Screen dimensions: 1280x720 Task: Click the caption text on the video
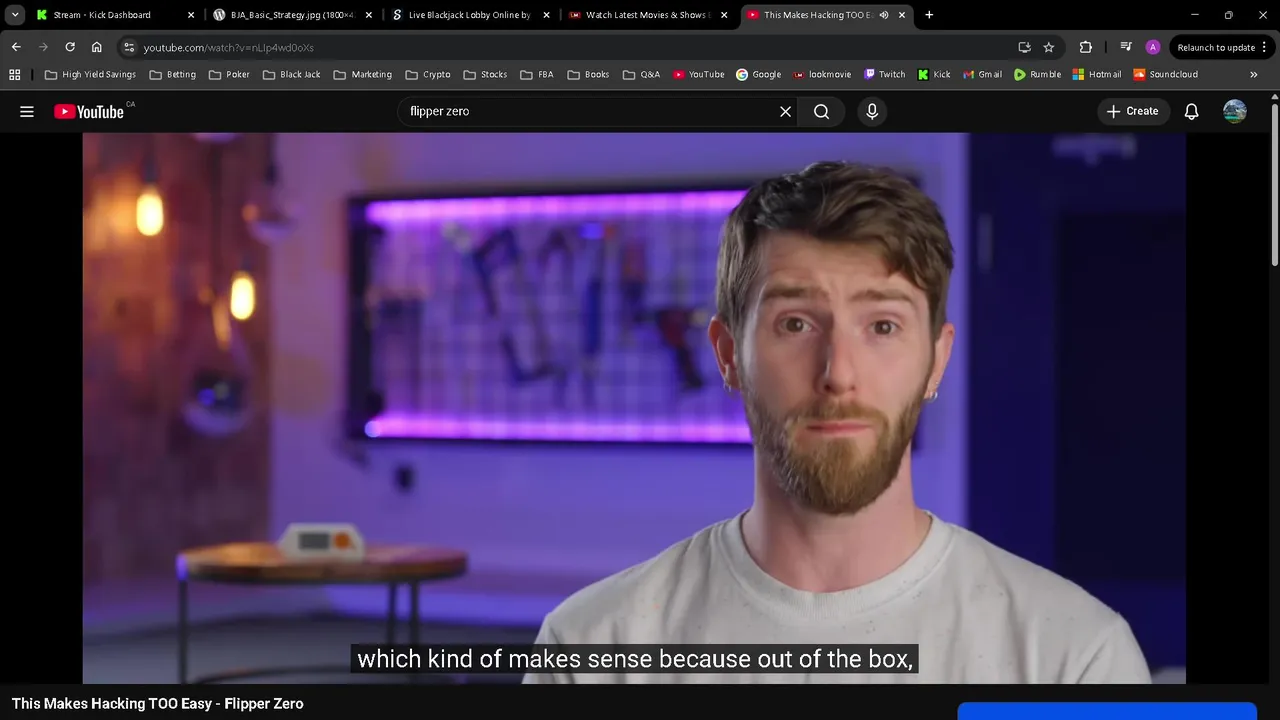pos(635,659)
